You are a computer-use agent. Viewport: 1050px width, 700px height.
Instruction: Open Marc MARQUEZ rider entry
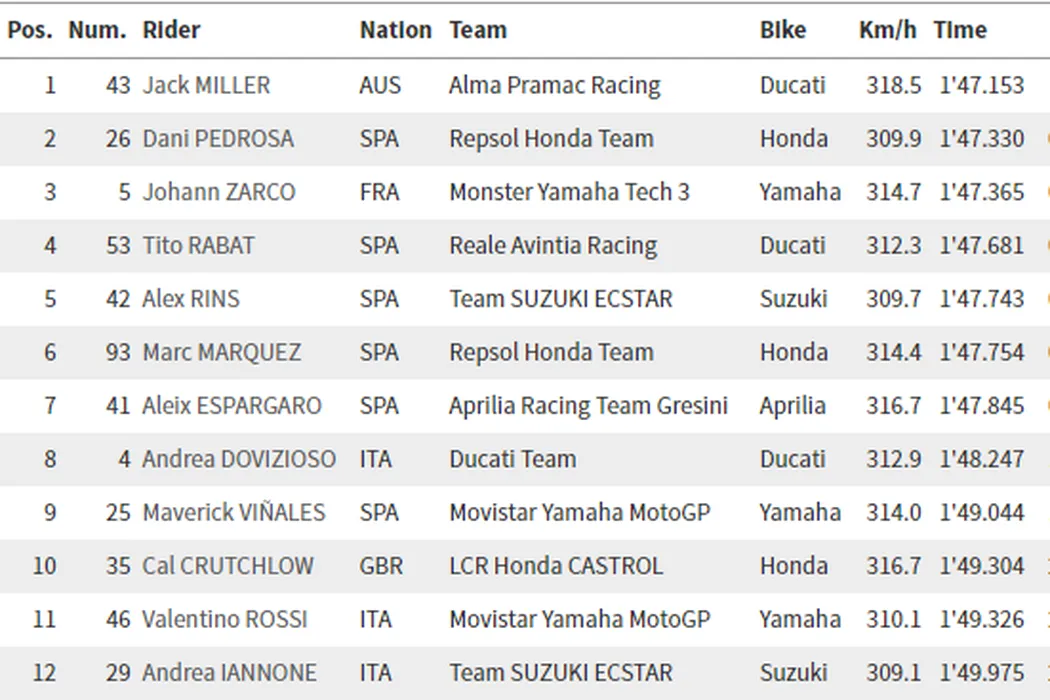[222, 352]
